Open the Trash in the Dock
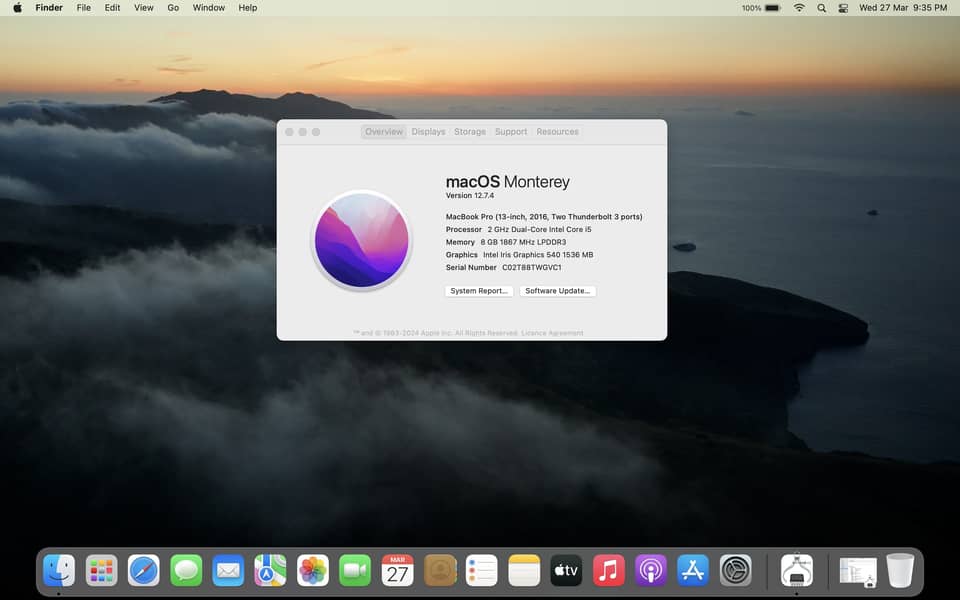 pos(900,570)
